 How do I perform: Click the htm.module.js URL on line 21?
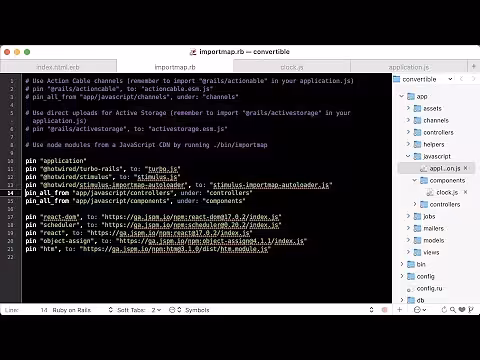click(175, 249)
